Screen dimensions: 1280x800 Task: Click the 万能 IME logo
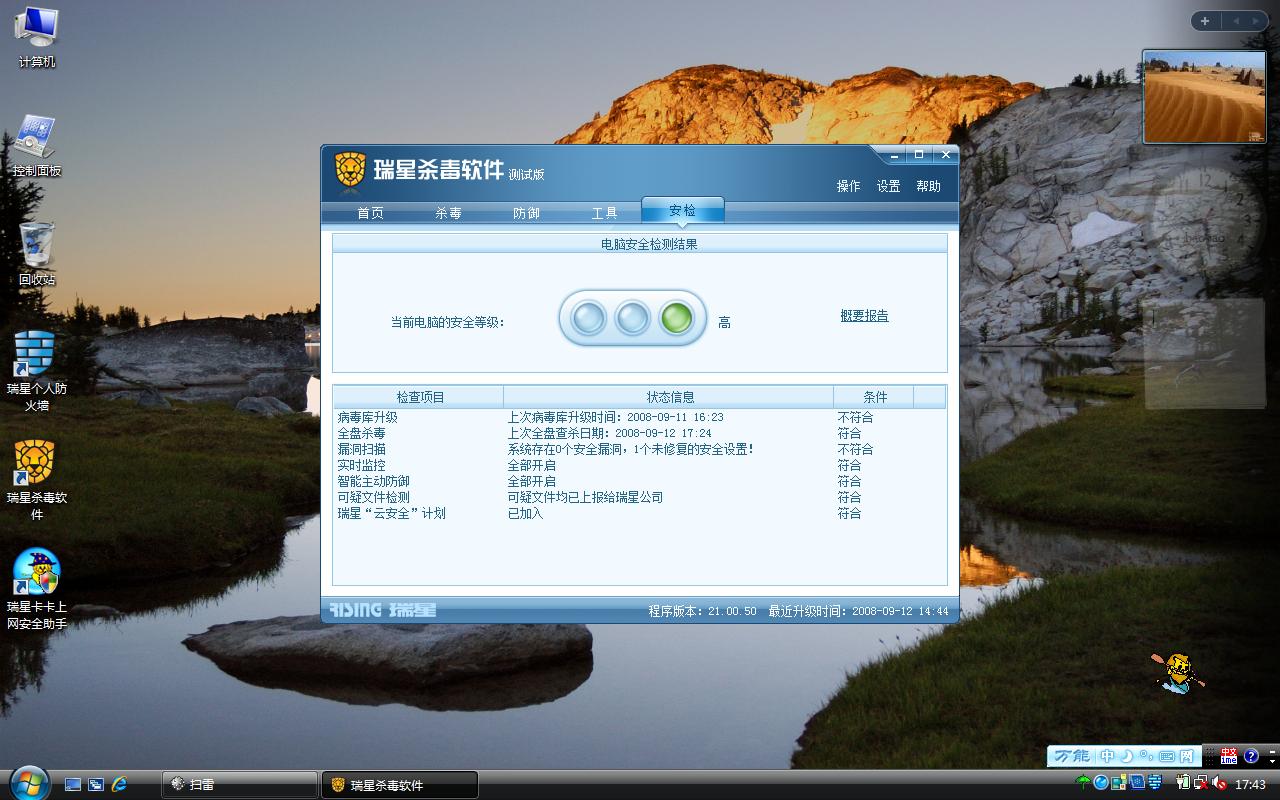point(1073,756)
